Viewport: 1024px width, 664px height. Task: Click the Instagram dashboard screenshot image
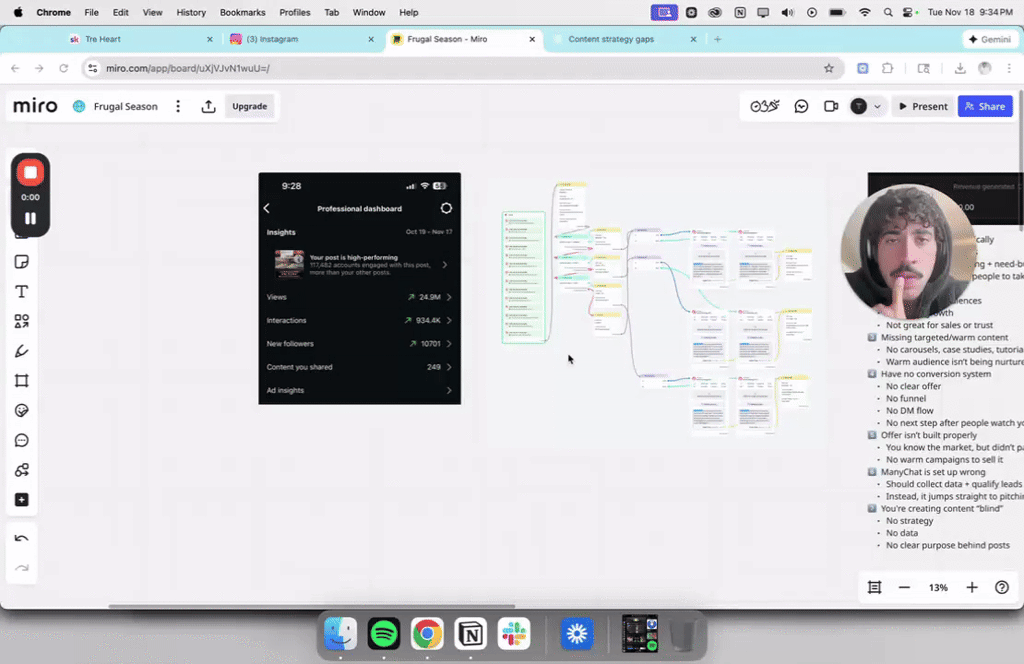click(x=359, y=288)
